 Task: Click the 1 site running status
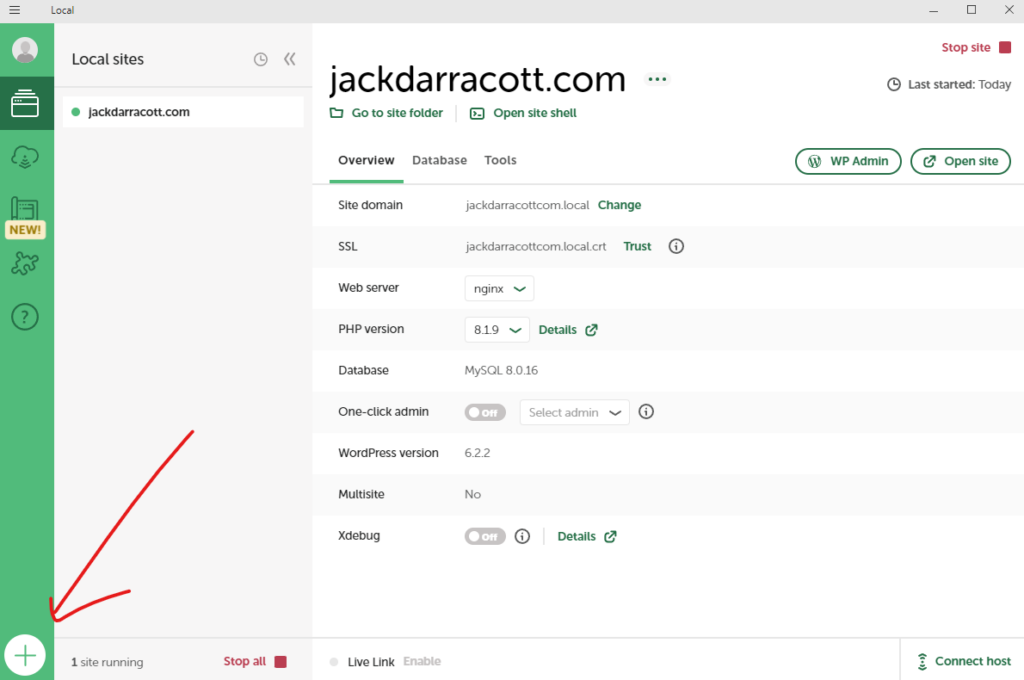(107, 662)
